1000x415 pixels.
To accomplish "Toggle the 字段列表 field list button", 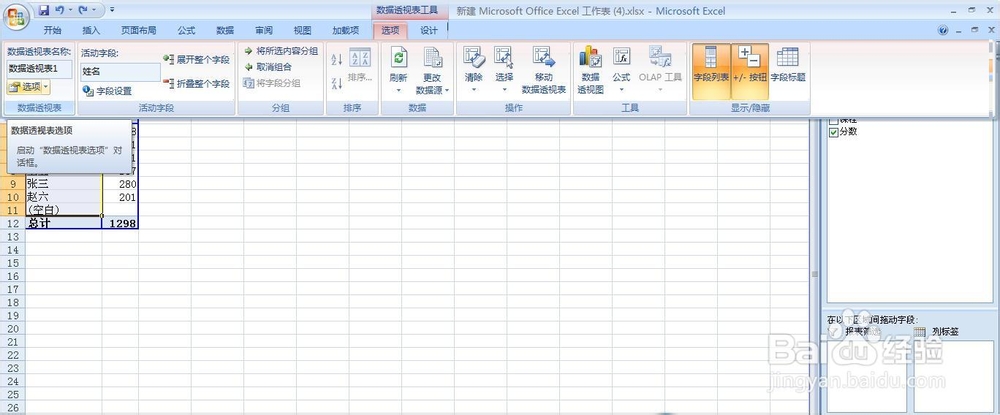I will (x=711, y=71).
